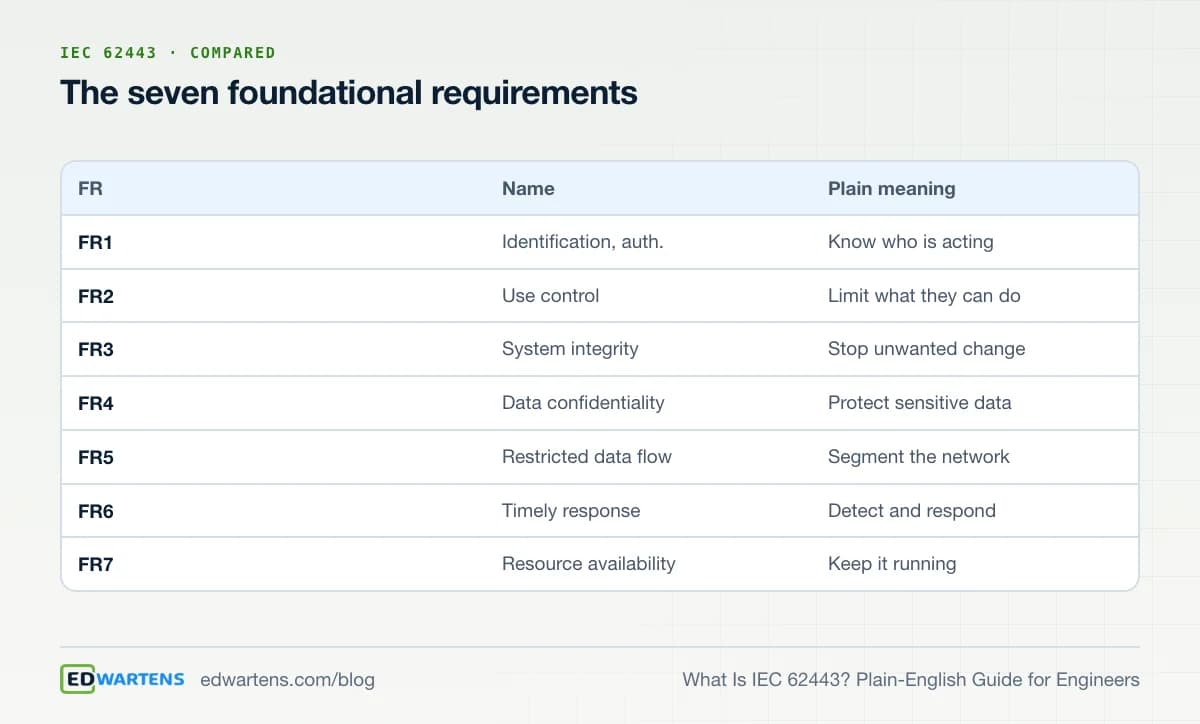
Task: Click 'Segment the network' text
Action: pos(919,457)
